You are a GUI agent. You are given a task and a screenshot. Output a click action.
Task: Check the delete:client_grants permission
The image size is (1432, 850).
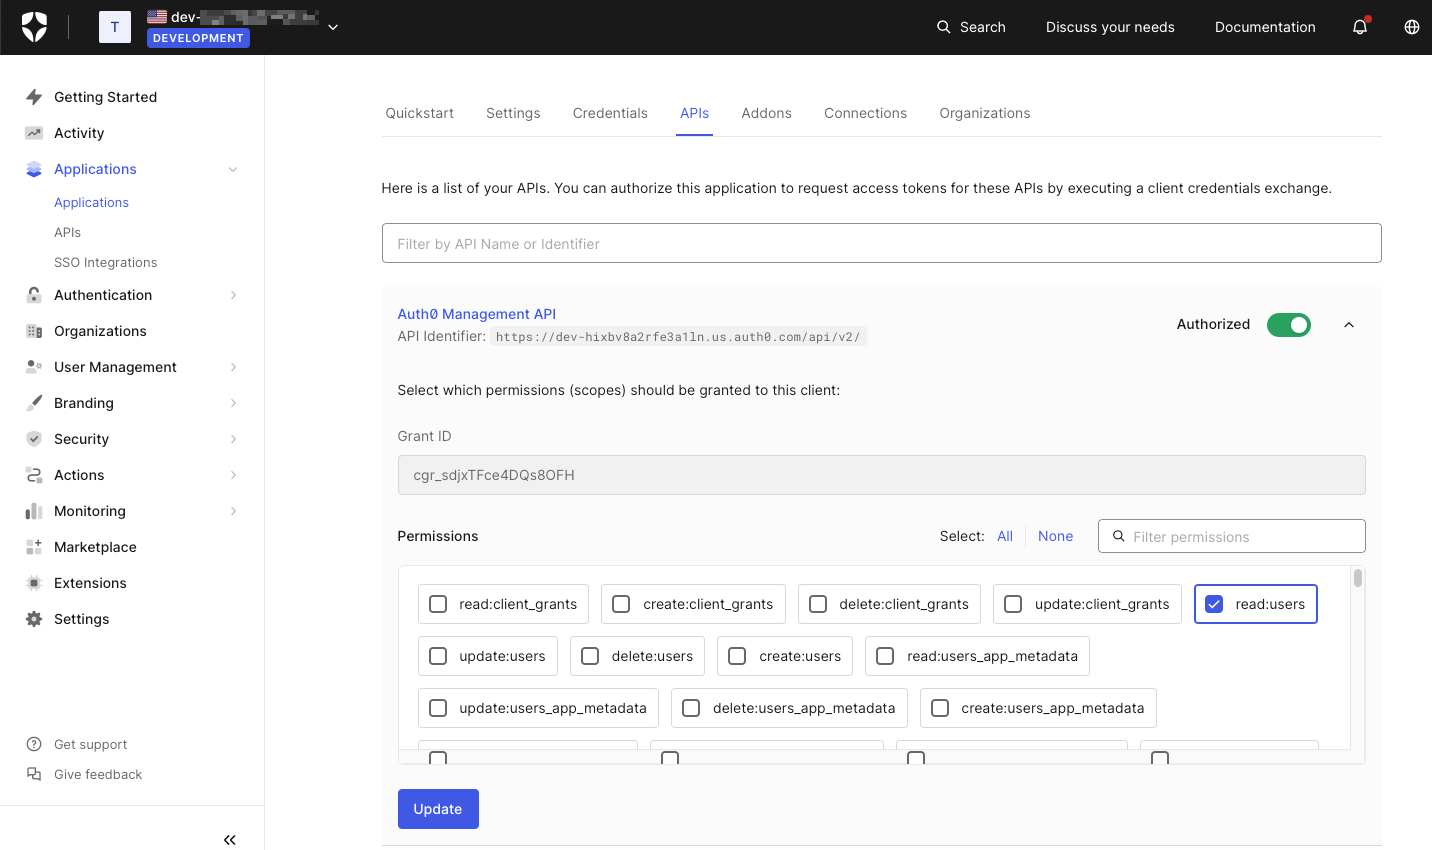(818, 604)
